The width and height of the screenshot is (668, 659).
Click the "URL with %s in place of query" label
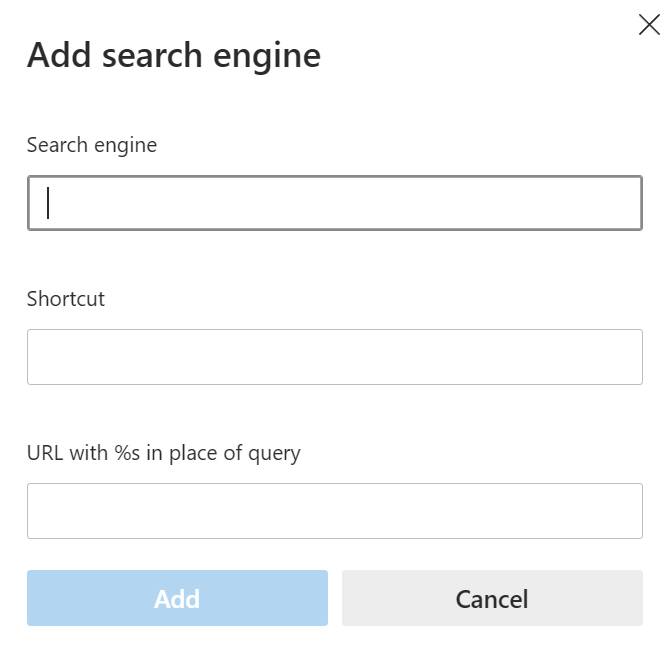pos(164,453)
